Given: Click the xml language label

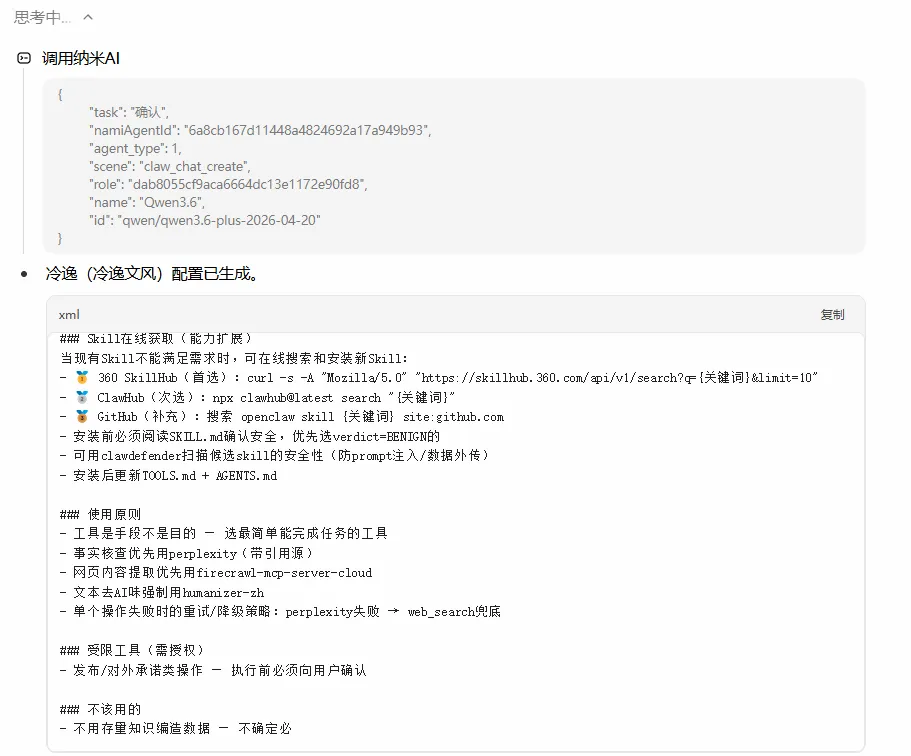Looking at the screenshot, I should 69,314.
